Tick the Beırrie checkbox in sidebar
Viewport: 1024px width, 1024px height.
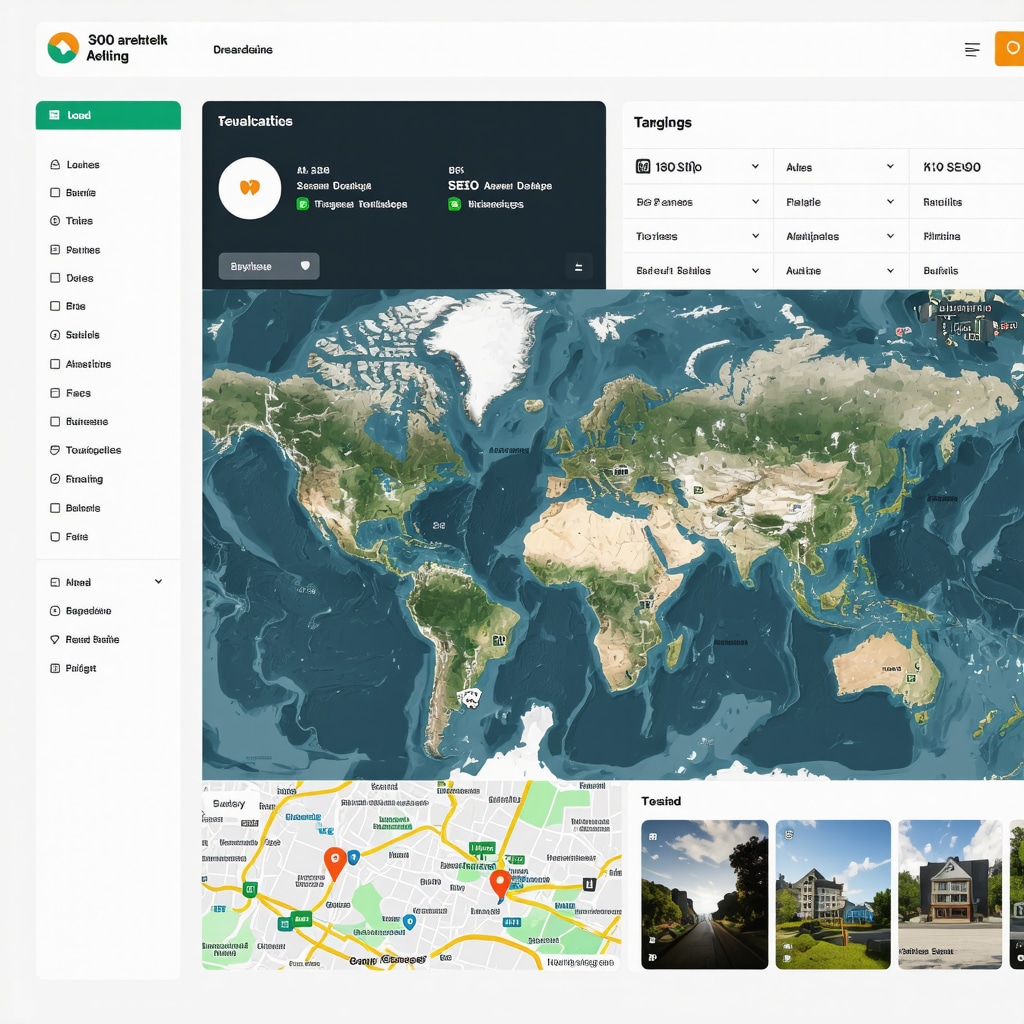coord(55,193)
